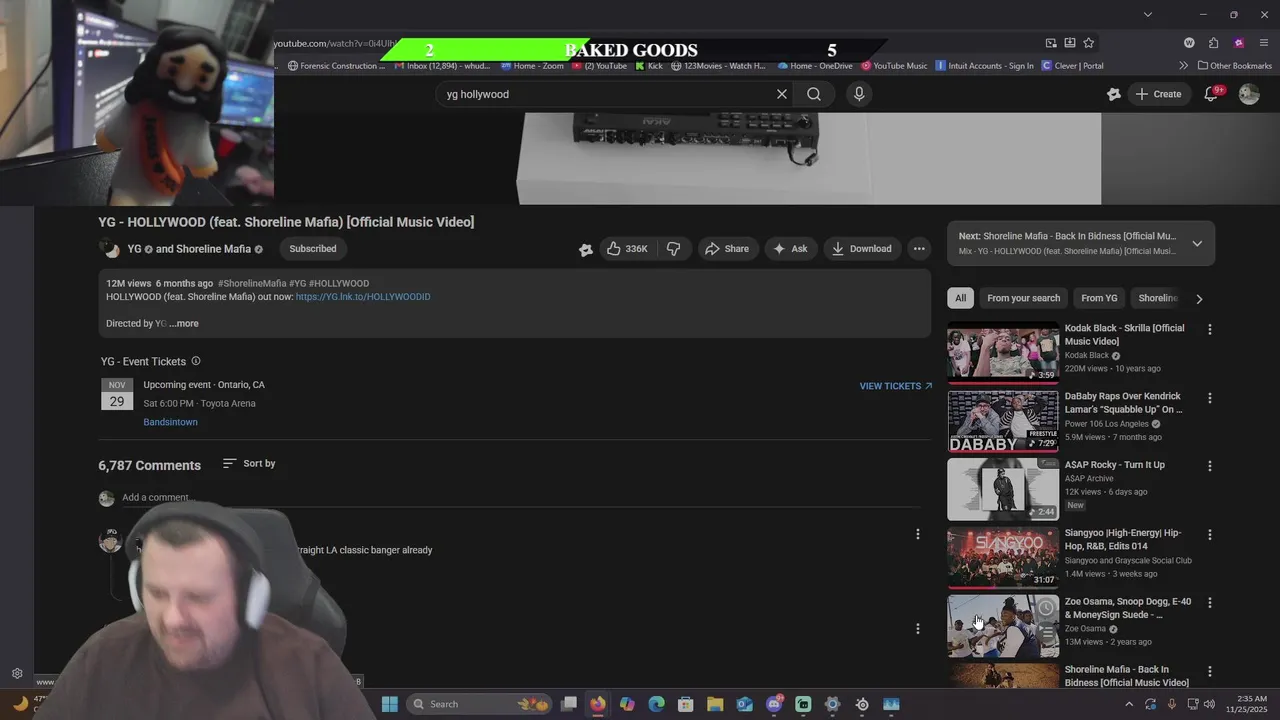The width and height of the screenshot is (1280, 720).
Task: Expand description with ...more
Action: (x=184, y=324)
